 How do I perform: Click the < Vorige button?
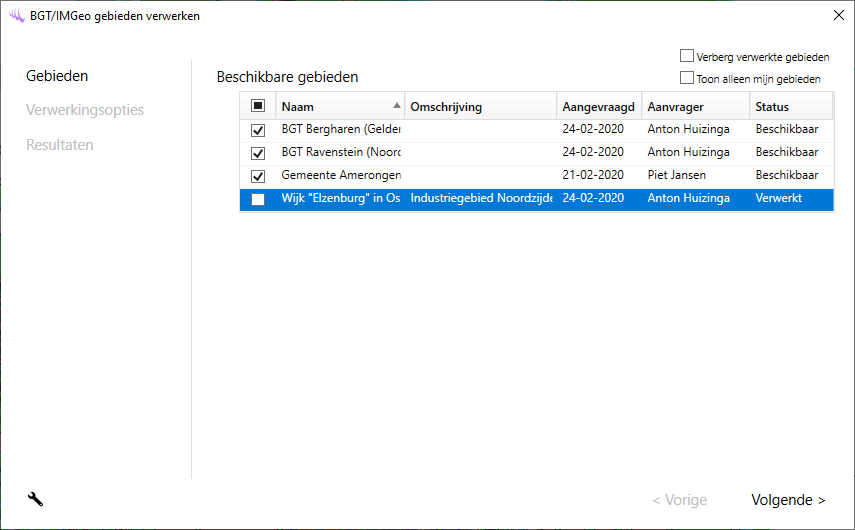coord(679,500)
